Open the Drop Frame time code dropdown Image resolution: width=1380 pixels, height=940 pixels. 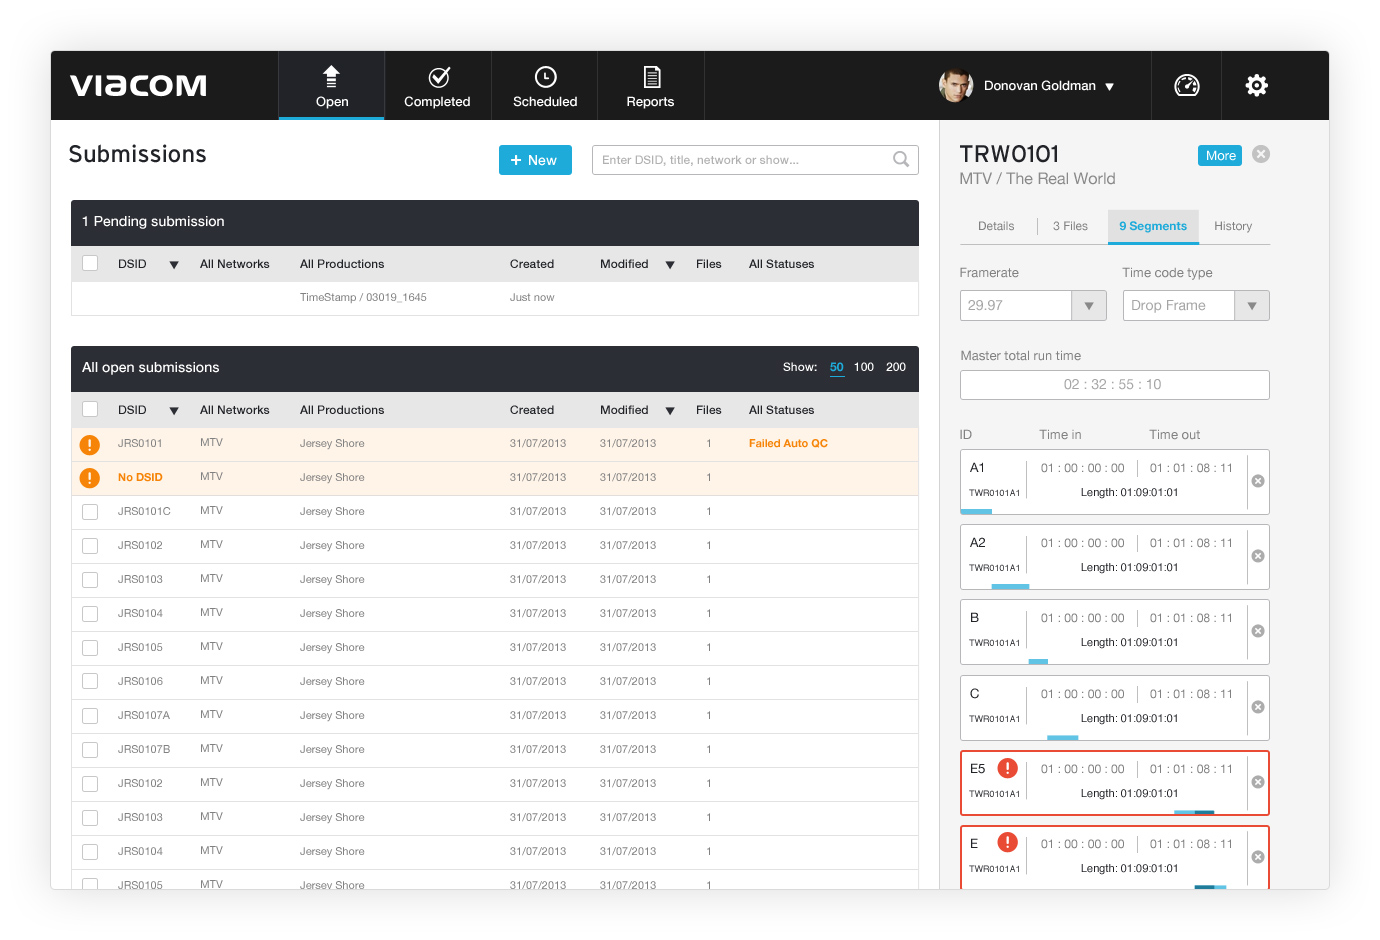(1252, 306)
